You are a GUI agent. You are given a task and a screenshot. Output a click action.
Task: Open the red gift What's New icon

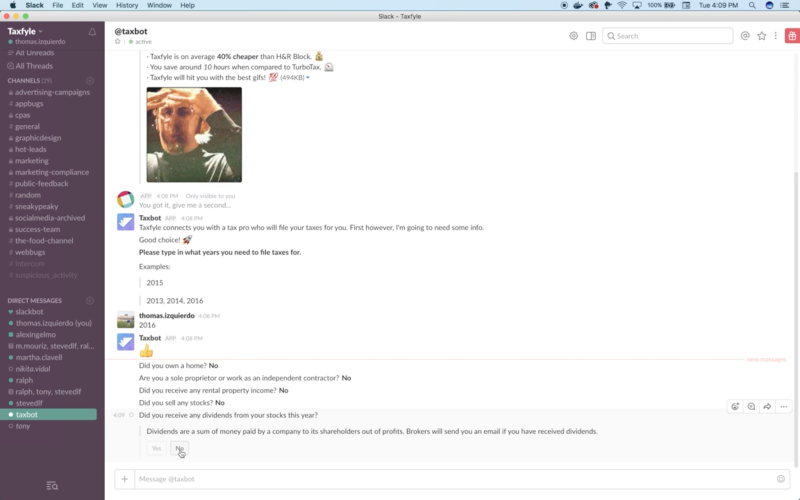point(791,36)
